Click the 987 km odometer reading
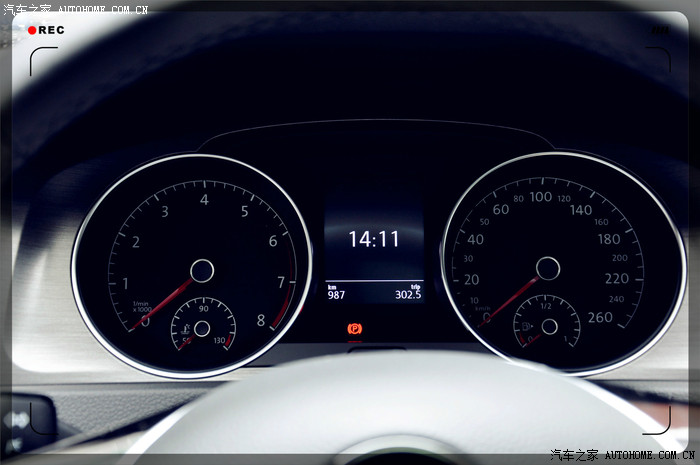Image resolution: width=700 pixels, height=465 pixels. [x=336, y=295]
